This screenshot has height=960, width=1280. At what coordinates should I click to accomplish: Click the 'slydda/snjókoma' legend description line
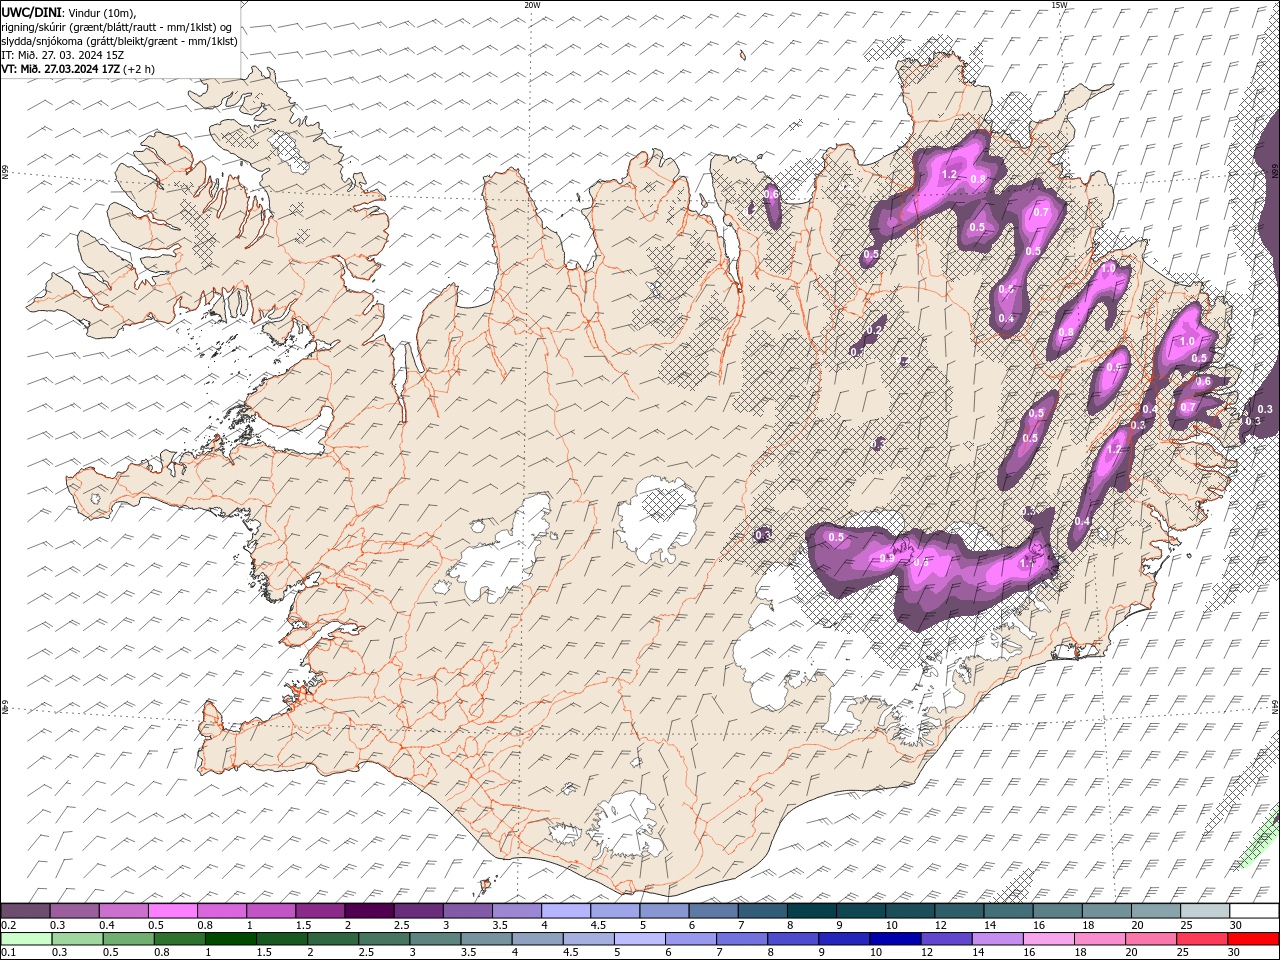(x=120, y=41)
